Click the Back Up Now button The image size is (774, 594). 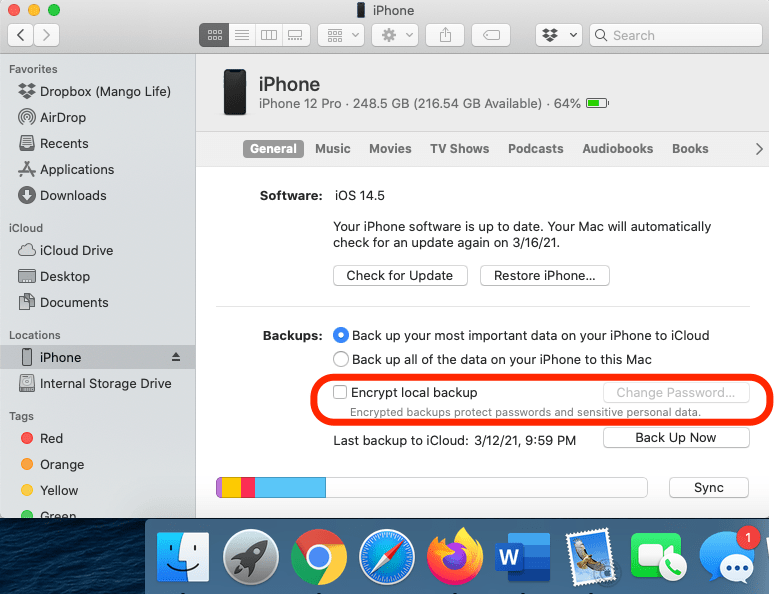pyautogui.click(x=676, y=438)
